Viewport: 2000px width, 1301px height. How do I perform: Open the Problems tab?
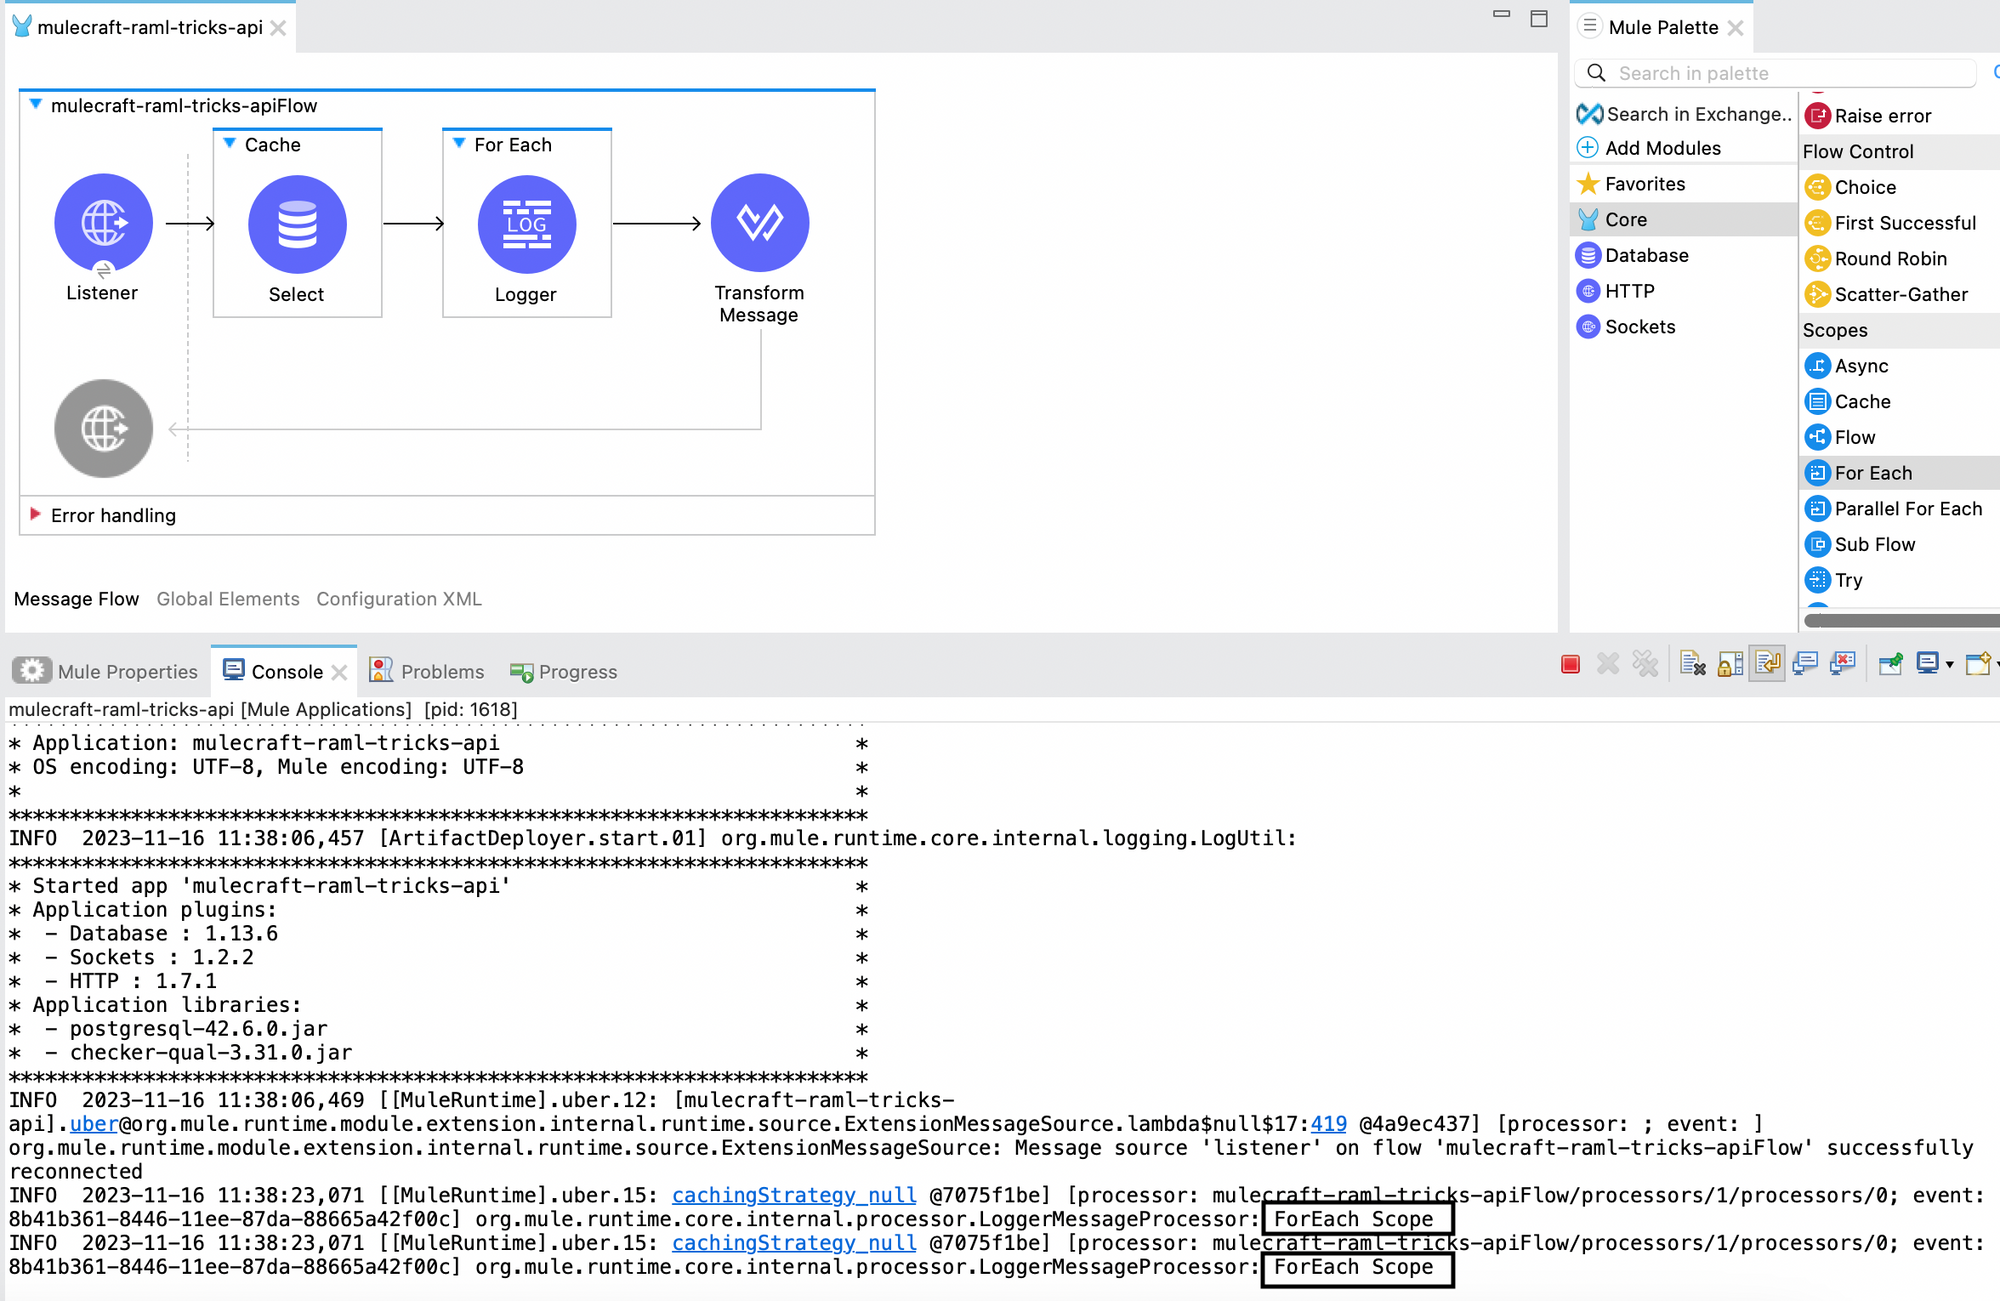click(441, 672)
